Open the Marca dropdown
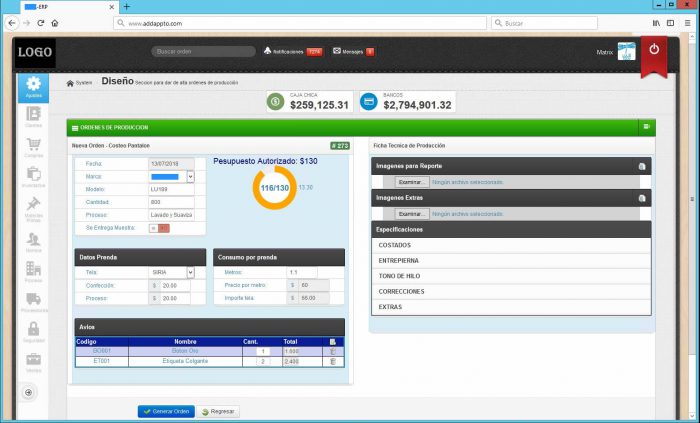Screen dimensions: 700x423 (x=190, y=176)
